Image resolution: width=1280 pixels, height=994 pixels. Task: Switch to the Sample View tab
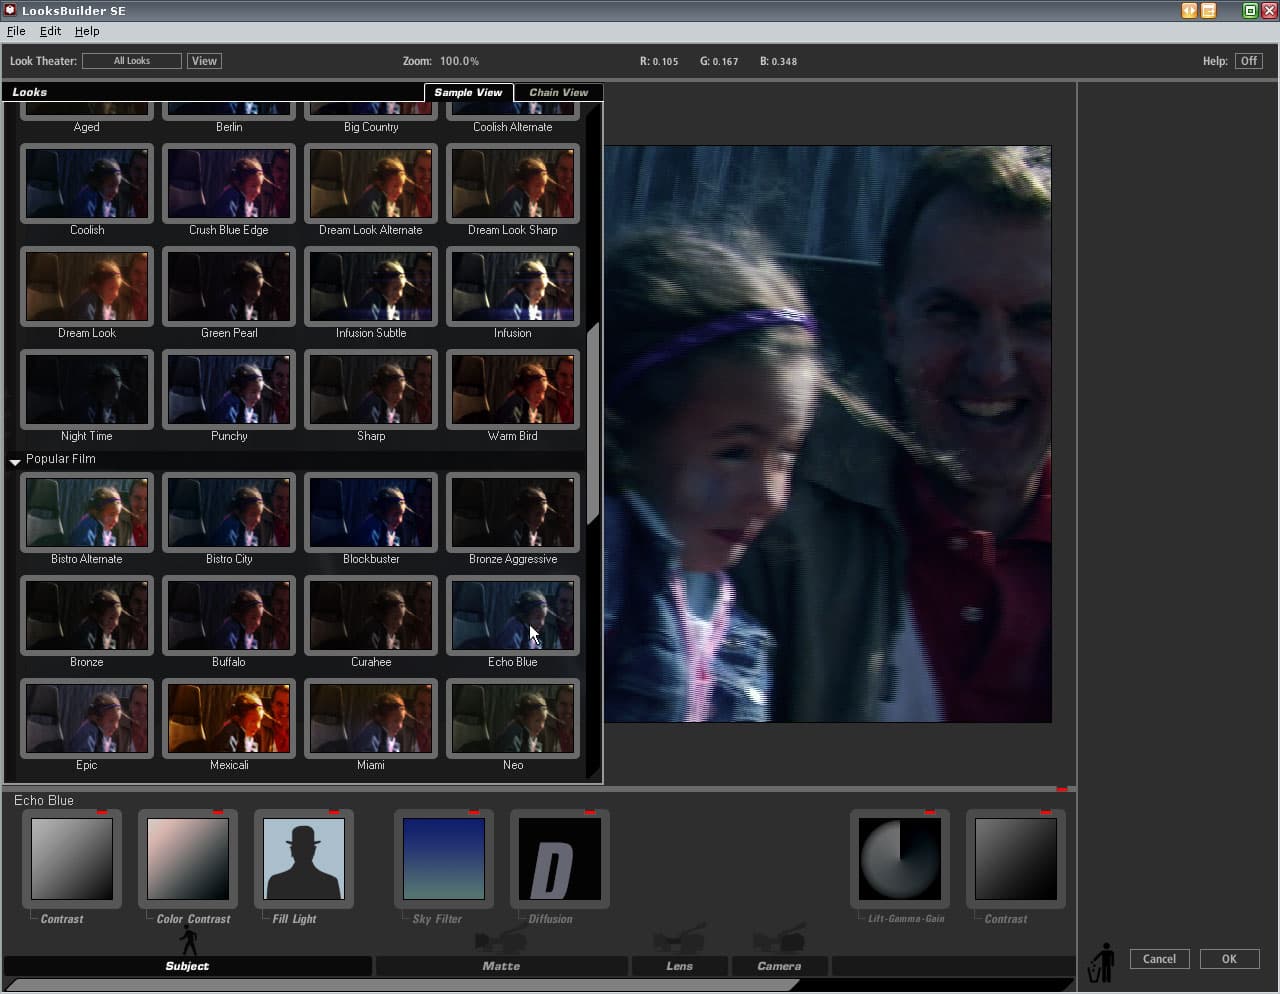[x=468, y=92]
